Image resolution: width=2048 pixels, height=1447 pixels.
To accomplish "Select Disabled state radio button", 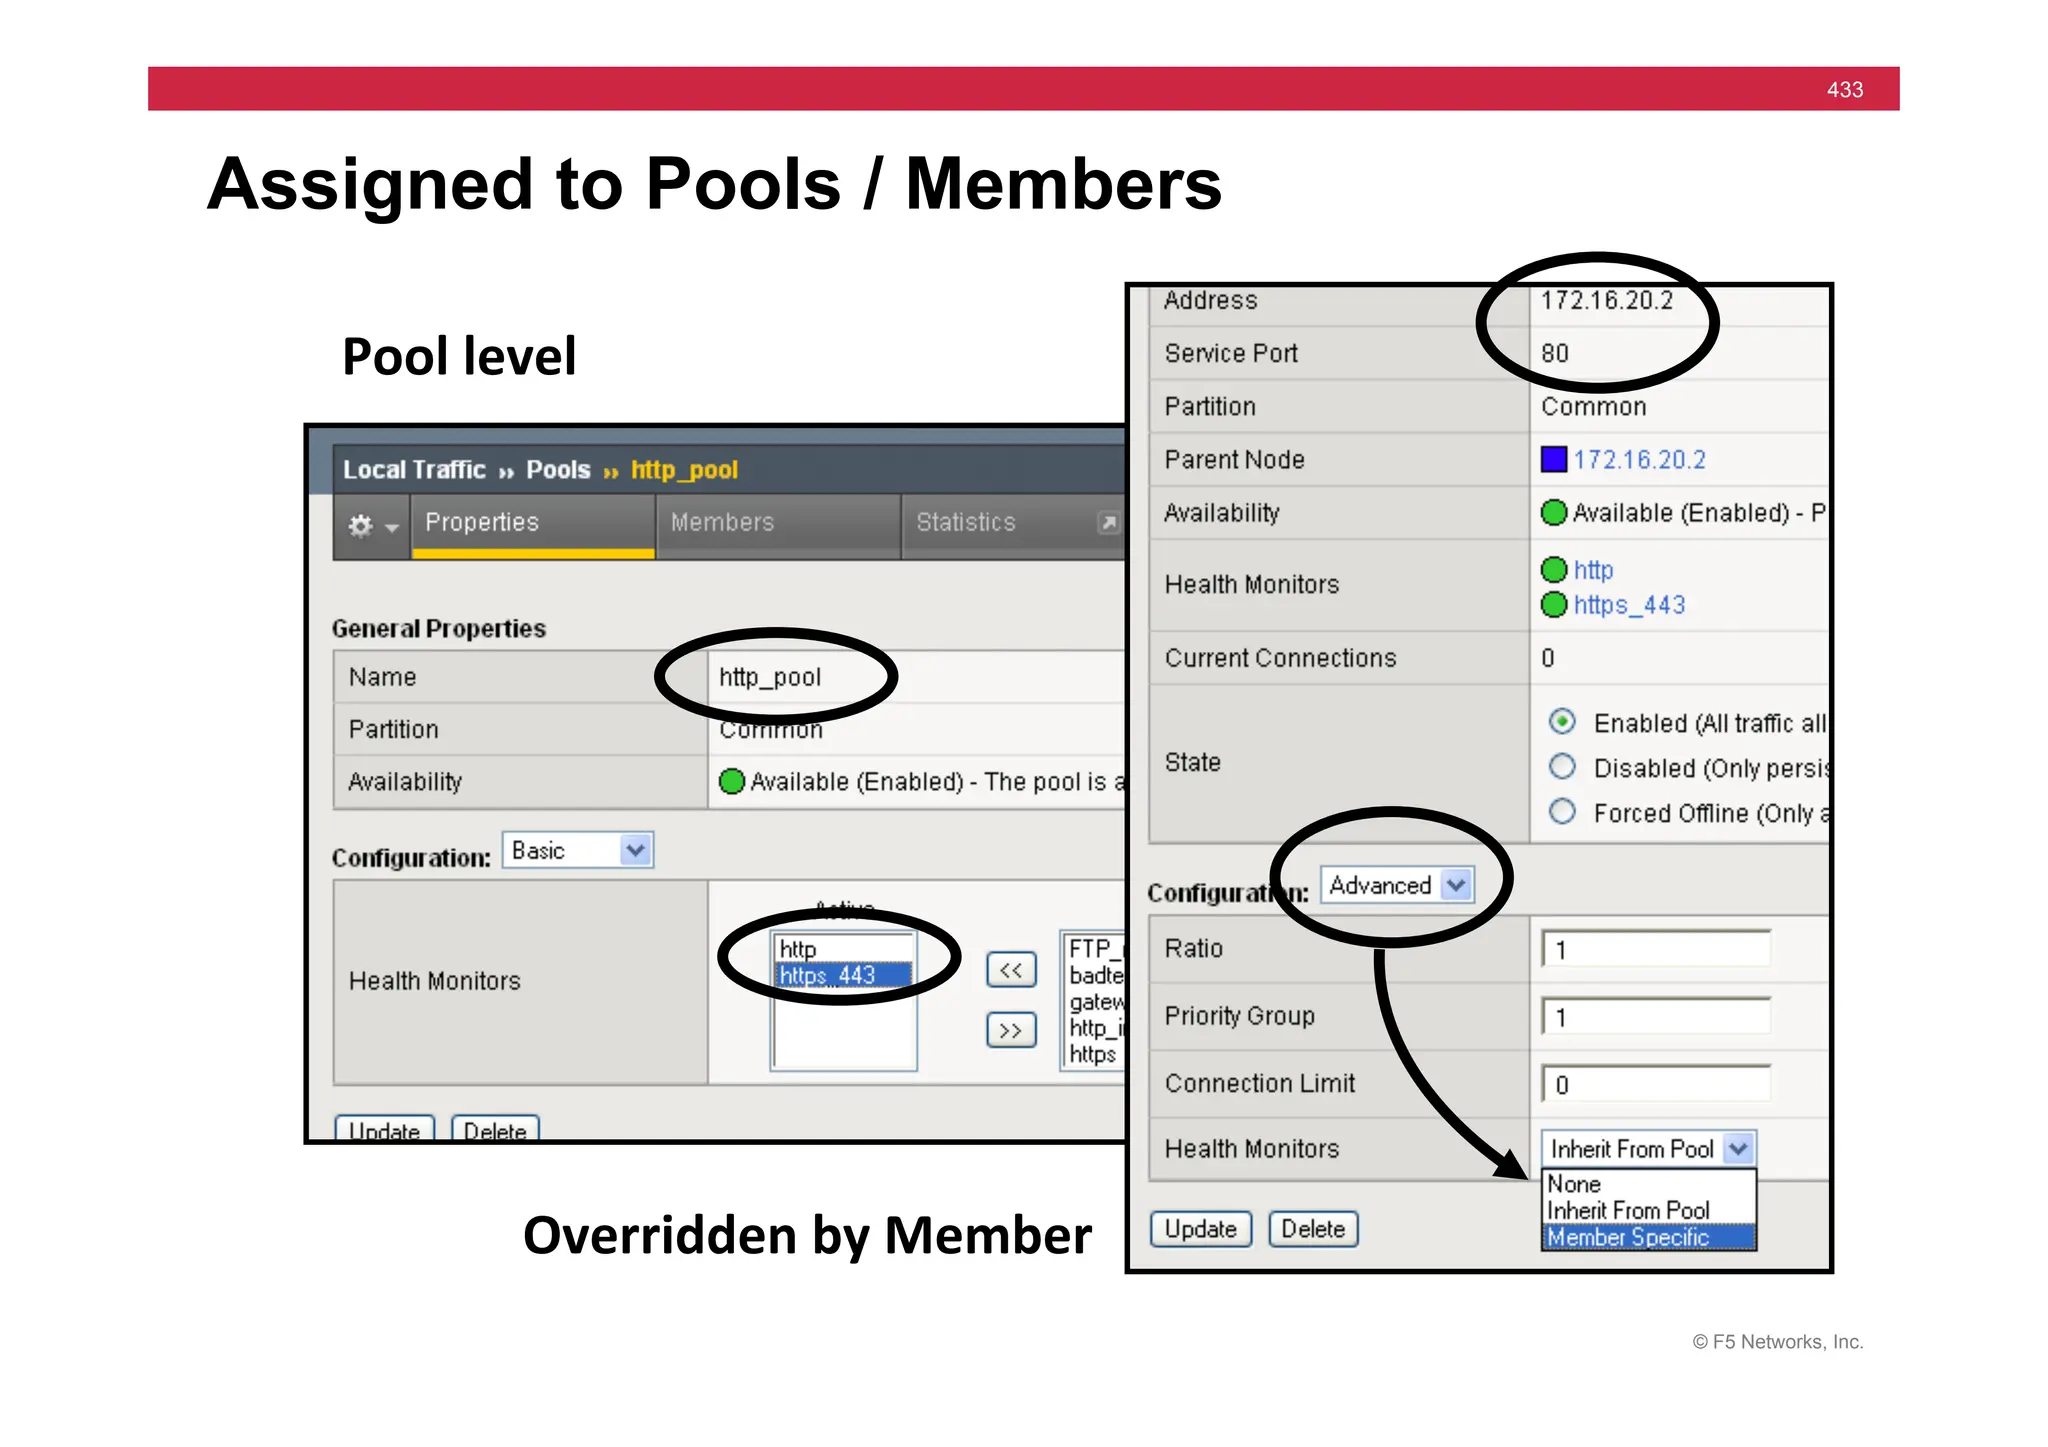I will click(1562, 767).
